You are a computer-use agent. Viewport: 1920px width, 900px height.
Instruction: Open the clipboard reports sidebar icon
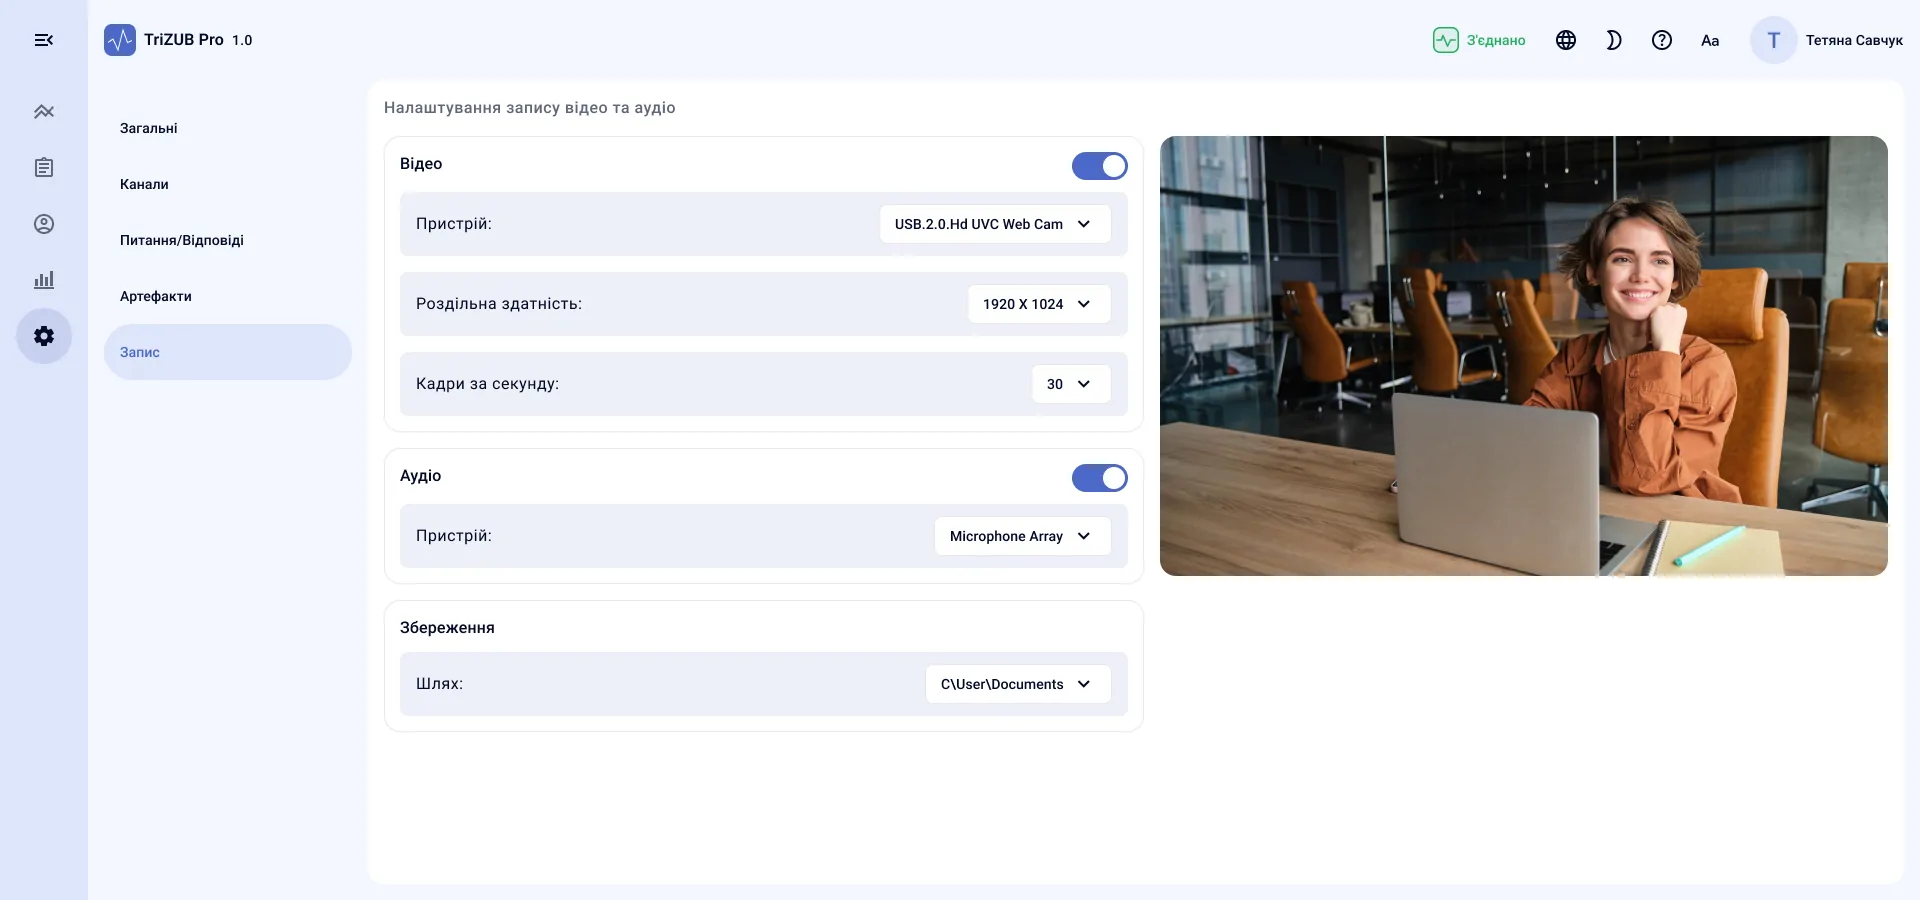[x=43, y=168]
